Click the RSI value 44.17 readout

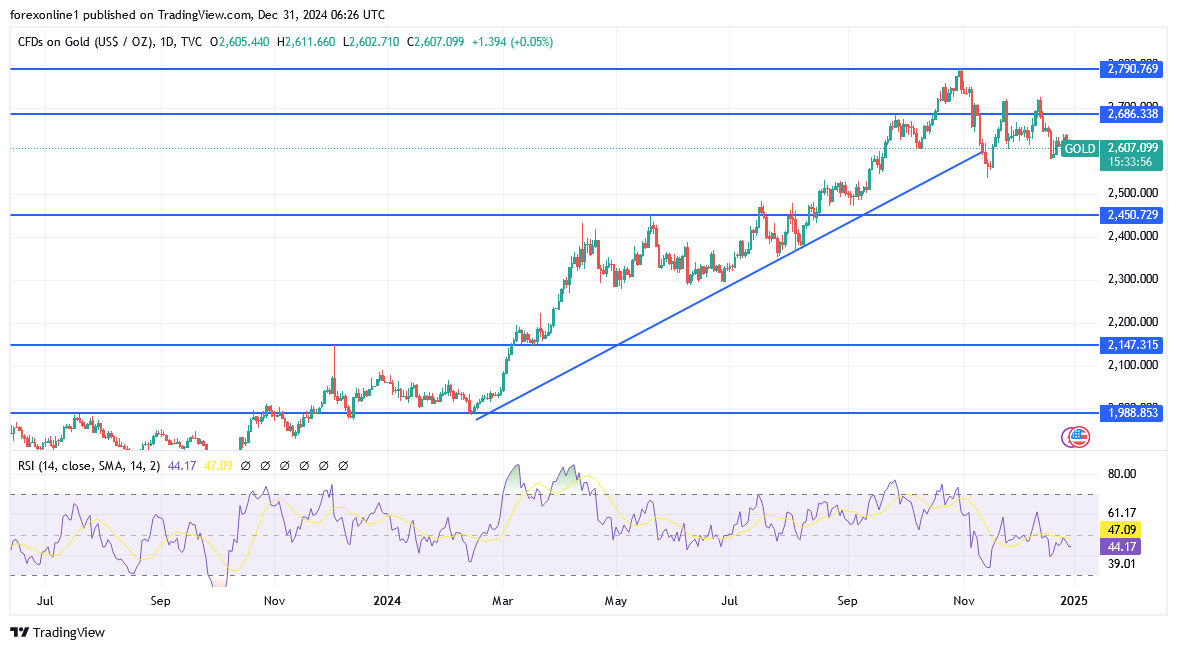pyautogui.click(x=182, y=465)
